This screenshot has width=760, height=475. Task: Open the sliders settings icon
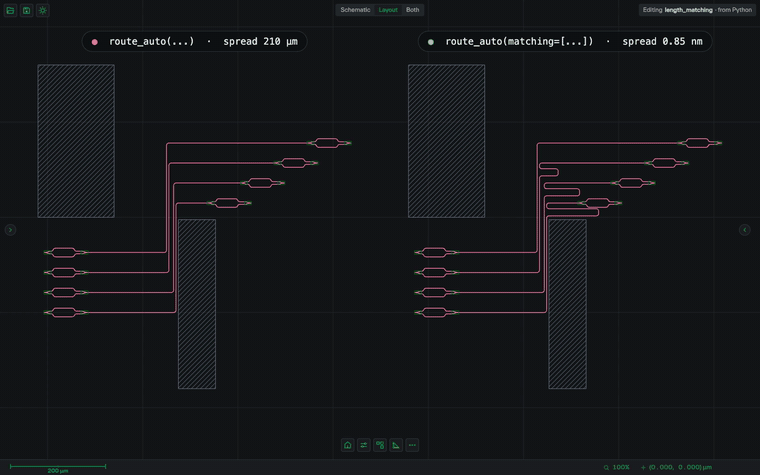tap(364, 445)
